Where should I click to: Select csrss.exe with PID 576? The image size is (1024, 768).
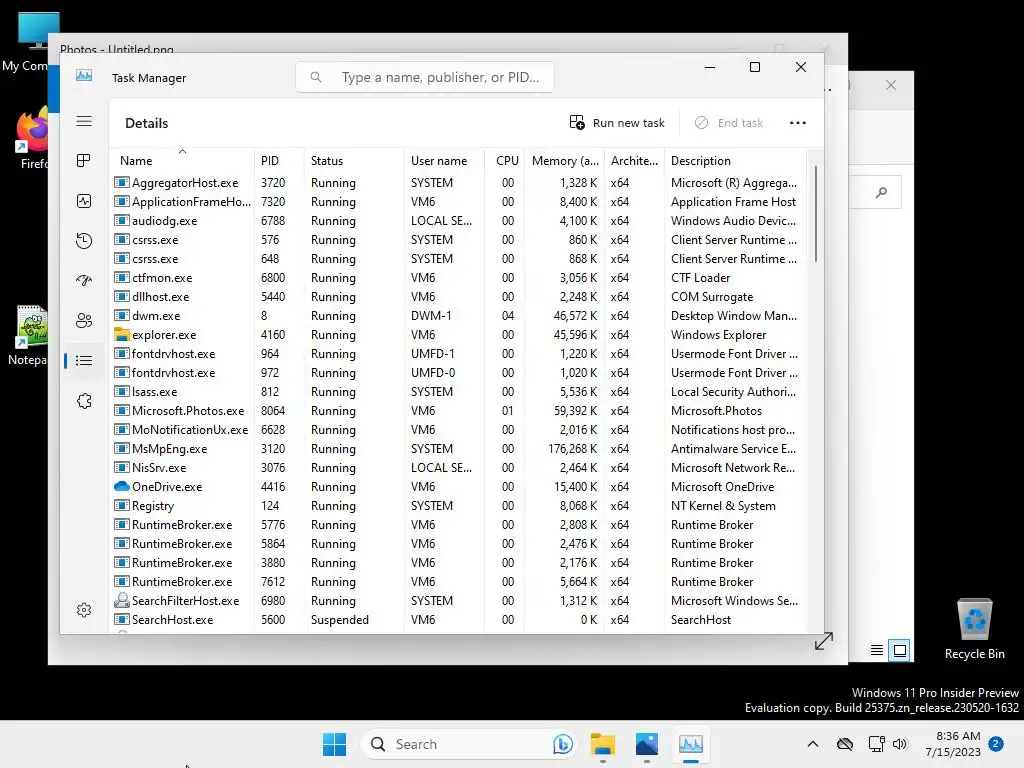pos(457,240)
